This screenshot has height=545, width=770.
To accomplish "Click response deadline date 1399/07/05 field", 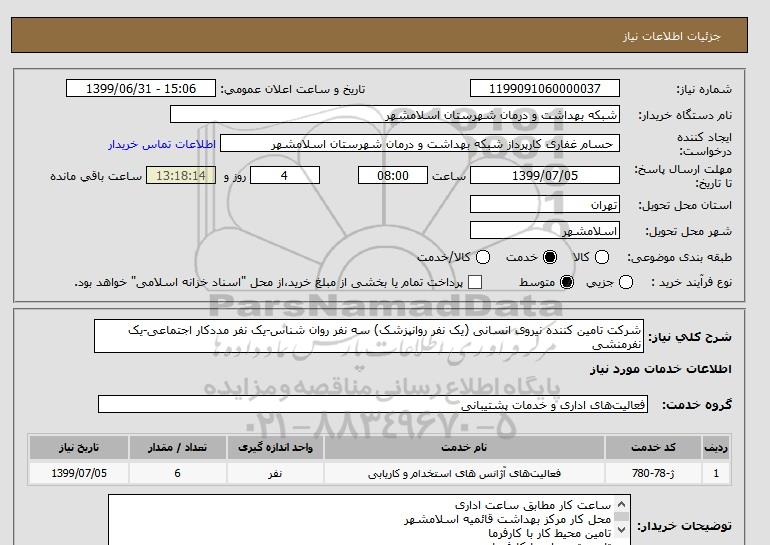I will pos(545,175).
